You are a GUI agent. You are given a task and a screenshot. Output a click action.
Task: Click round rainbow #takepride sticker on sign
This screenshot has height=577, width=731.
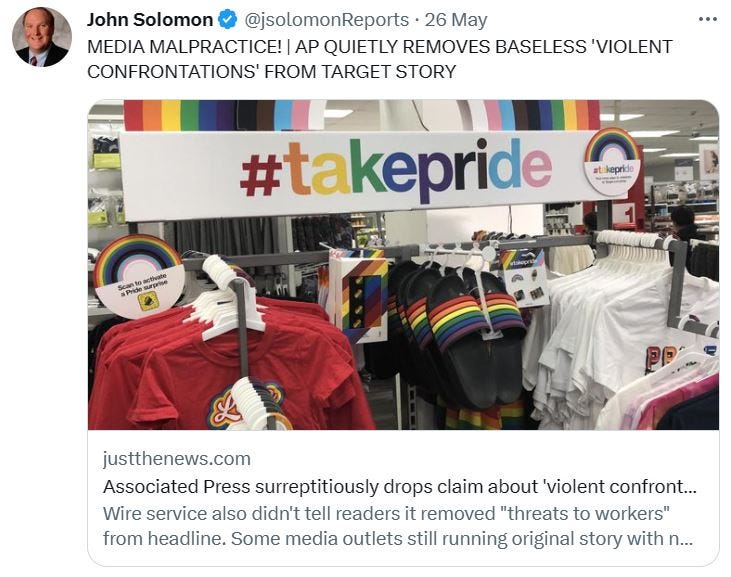click(613, 162)
